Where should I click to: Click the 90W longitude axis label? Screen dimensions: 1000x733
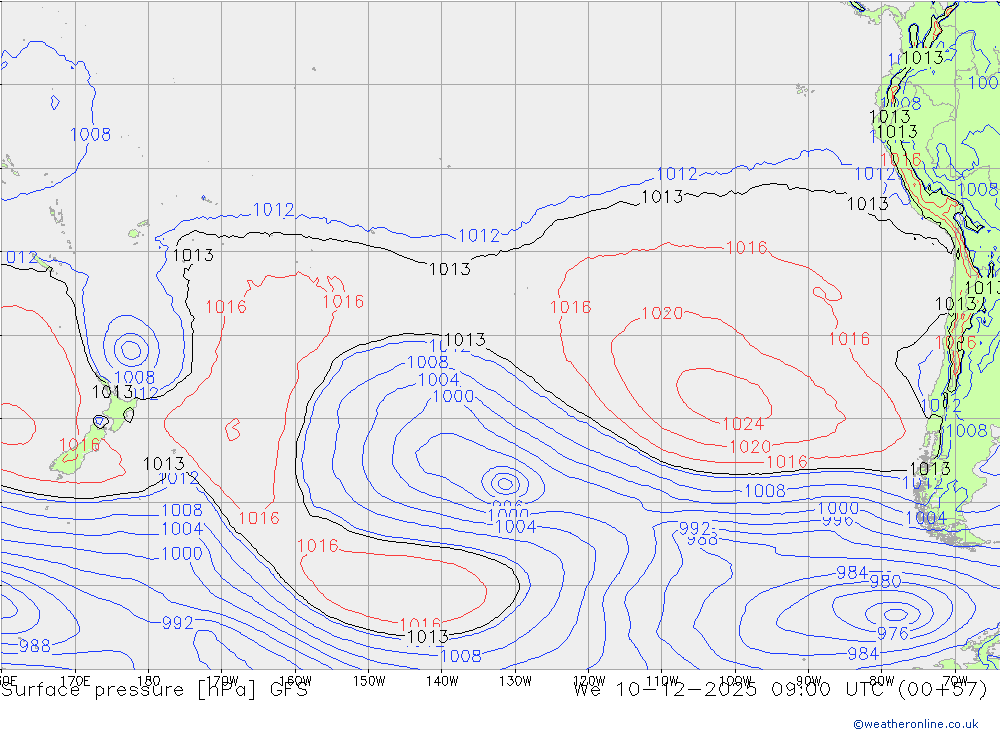[809, 680]
